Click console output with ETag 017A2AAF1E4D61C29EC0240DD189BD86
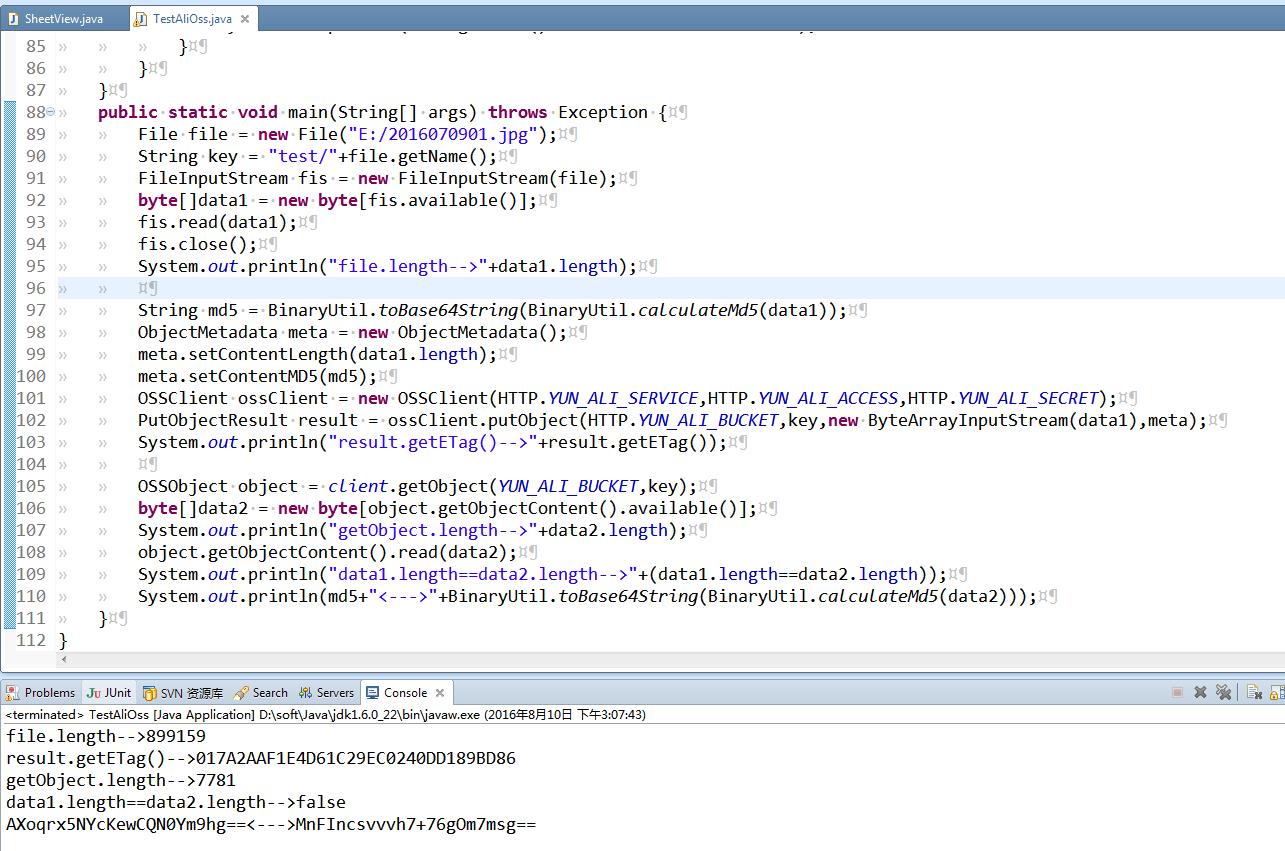Viewport: 1285px width, 851px height. click(261, 758)
